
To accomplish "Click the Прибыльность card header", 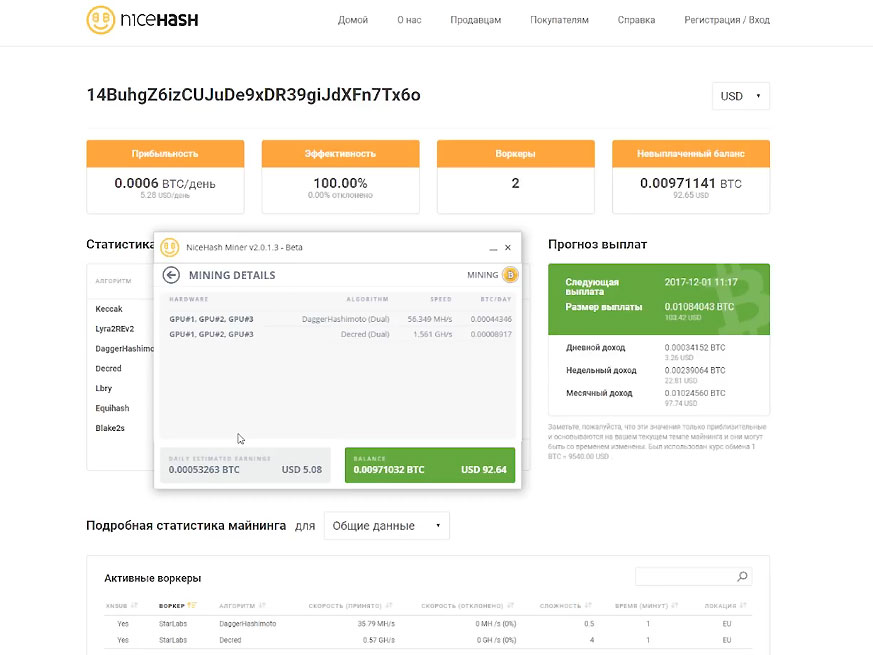I will tap(165, 154).
